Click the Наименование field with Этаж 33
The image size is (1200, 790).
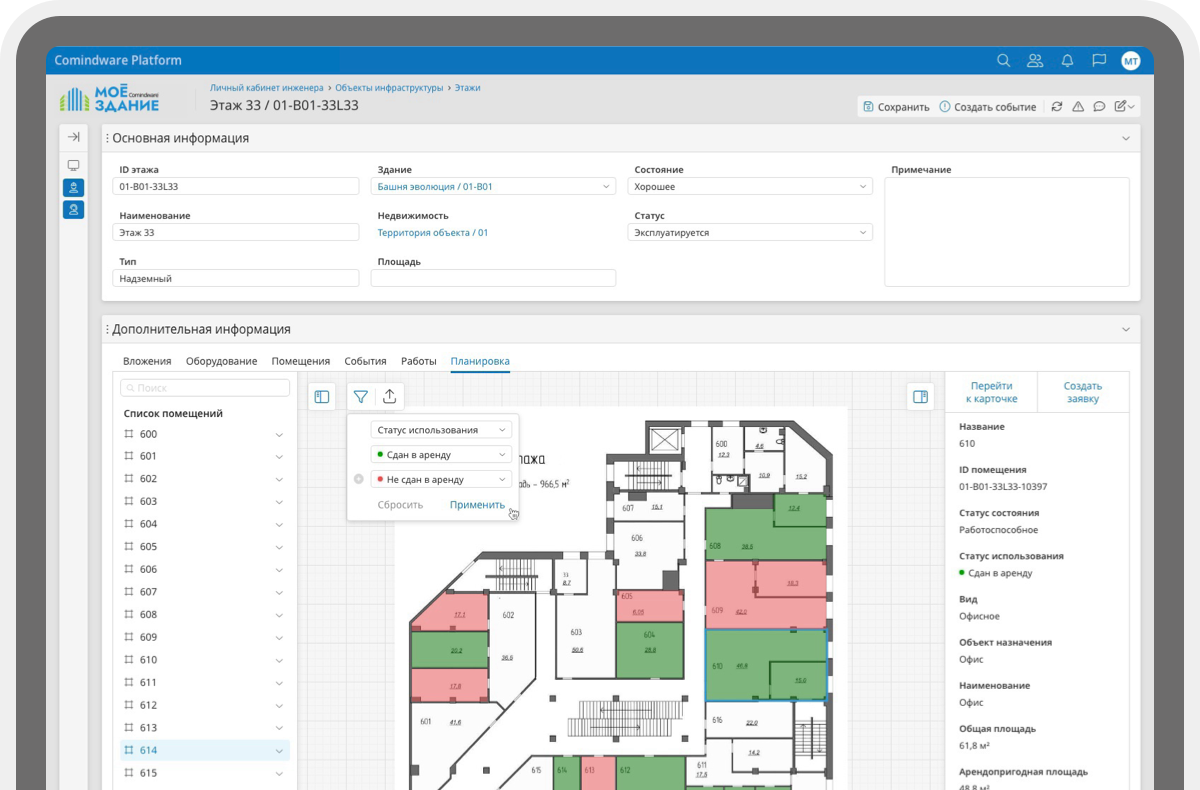click(x=235, y=233)
